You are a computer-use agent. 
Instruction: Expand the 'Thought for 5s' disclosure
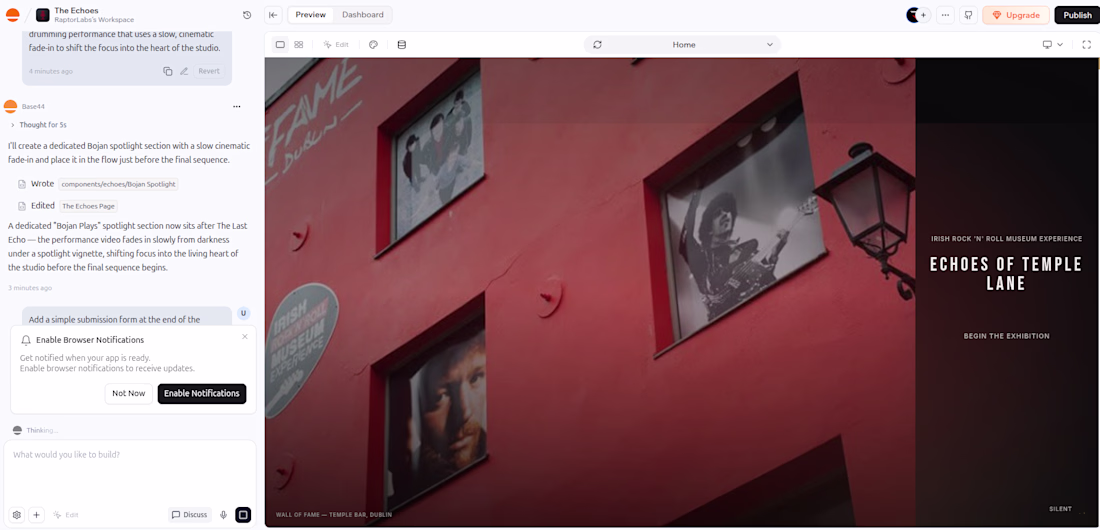39,125
